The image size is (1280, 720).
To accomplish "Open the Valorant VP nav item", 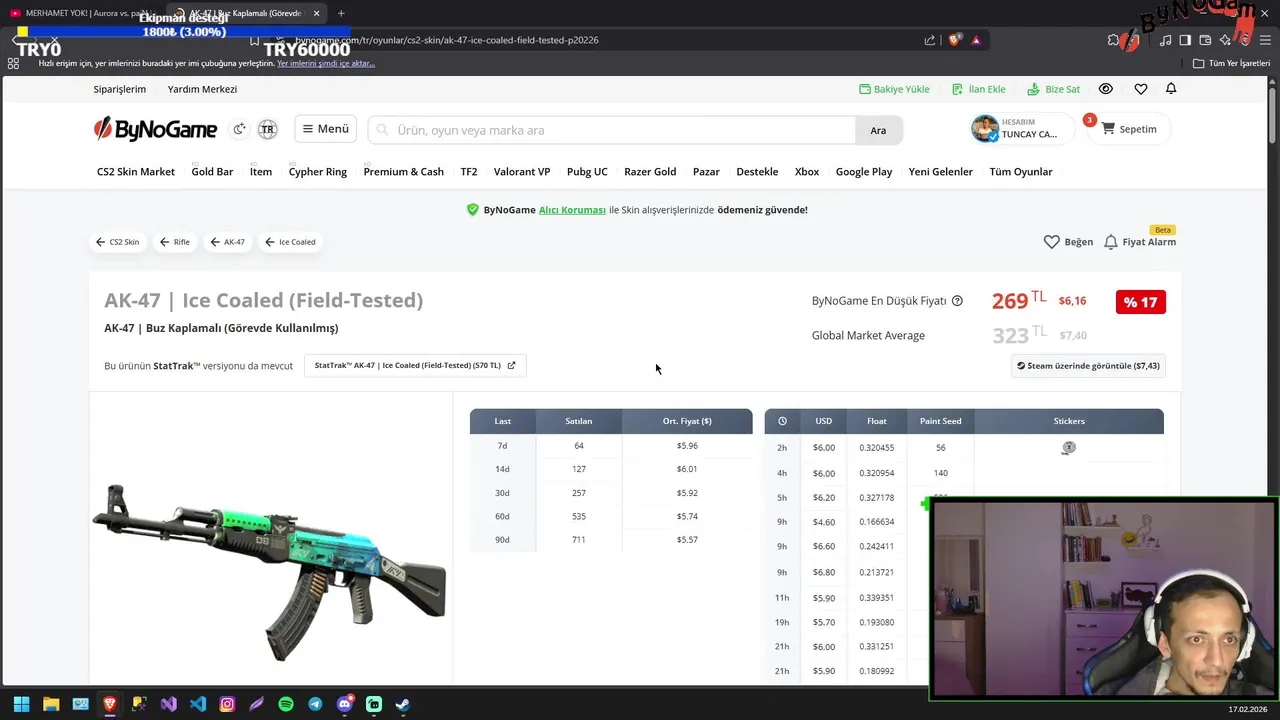I will [x=522, y=172].
